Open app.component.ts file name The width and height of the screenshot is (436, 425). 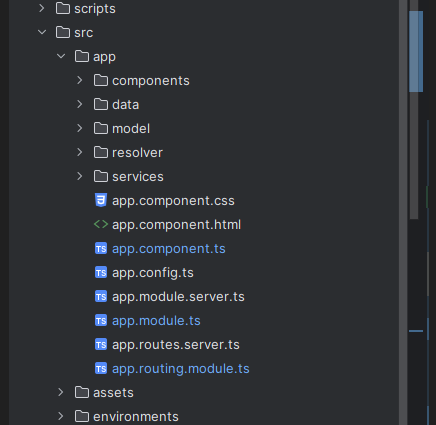tap(169, 249)
